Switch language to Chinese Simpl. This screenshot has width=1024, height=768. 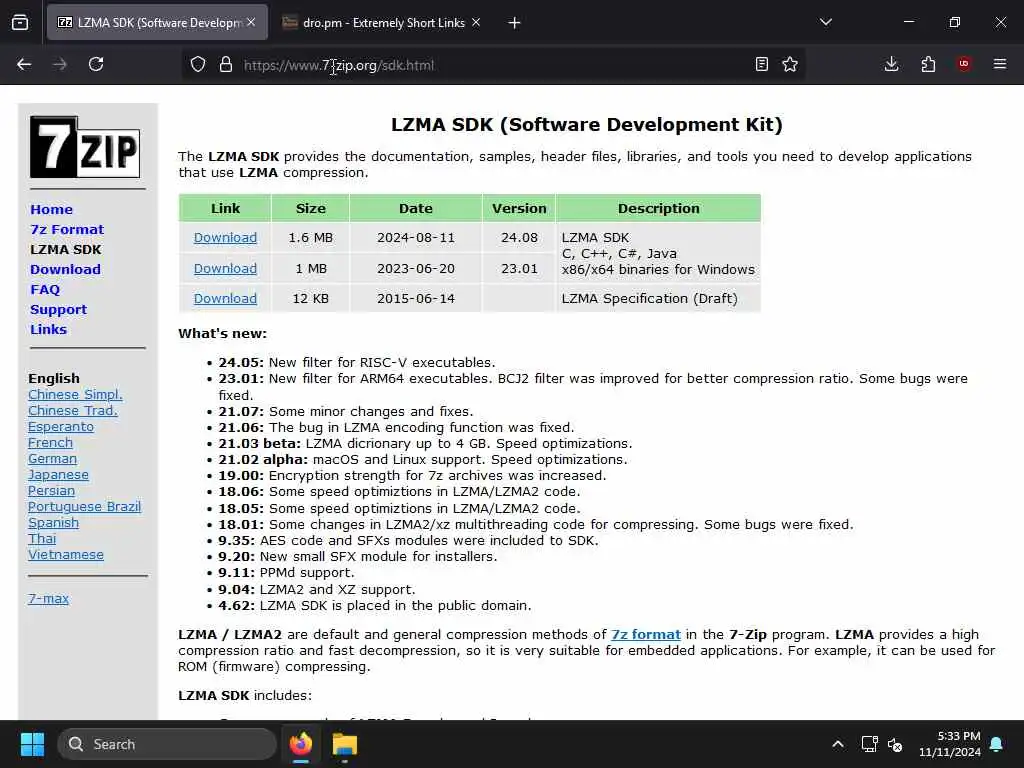pyautogui.click(x=75, y=394)
